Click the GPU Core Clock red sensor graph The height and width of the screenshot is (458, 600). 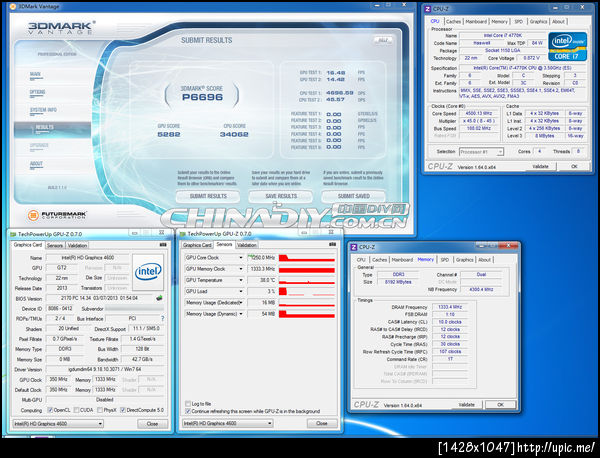coord(307,258)
